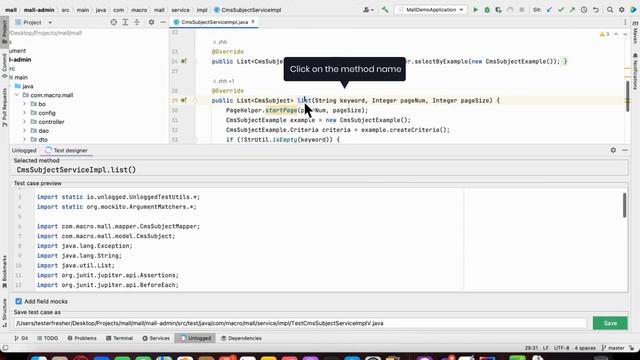Open Terminal tool window tab
The width and height of the screenshot is (640, 360).
120,338
